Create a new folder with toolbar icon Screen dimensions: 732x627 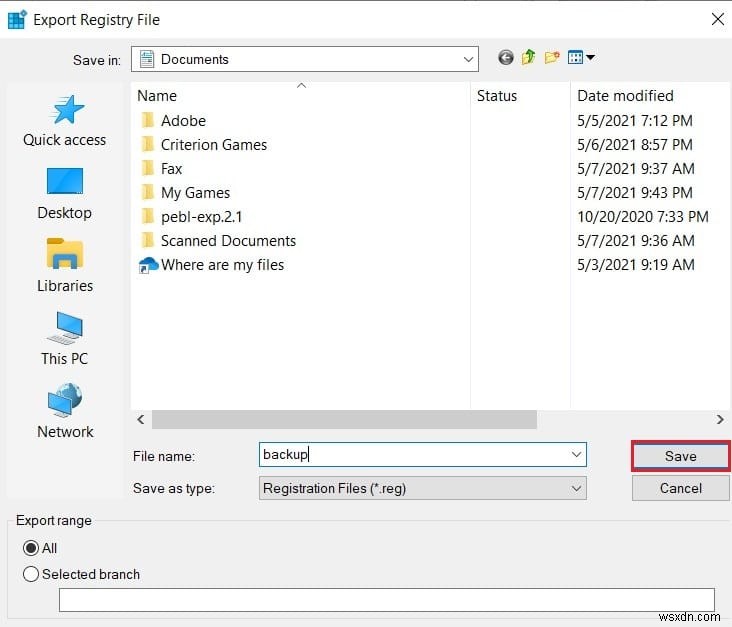pos(552,57)
